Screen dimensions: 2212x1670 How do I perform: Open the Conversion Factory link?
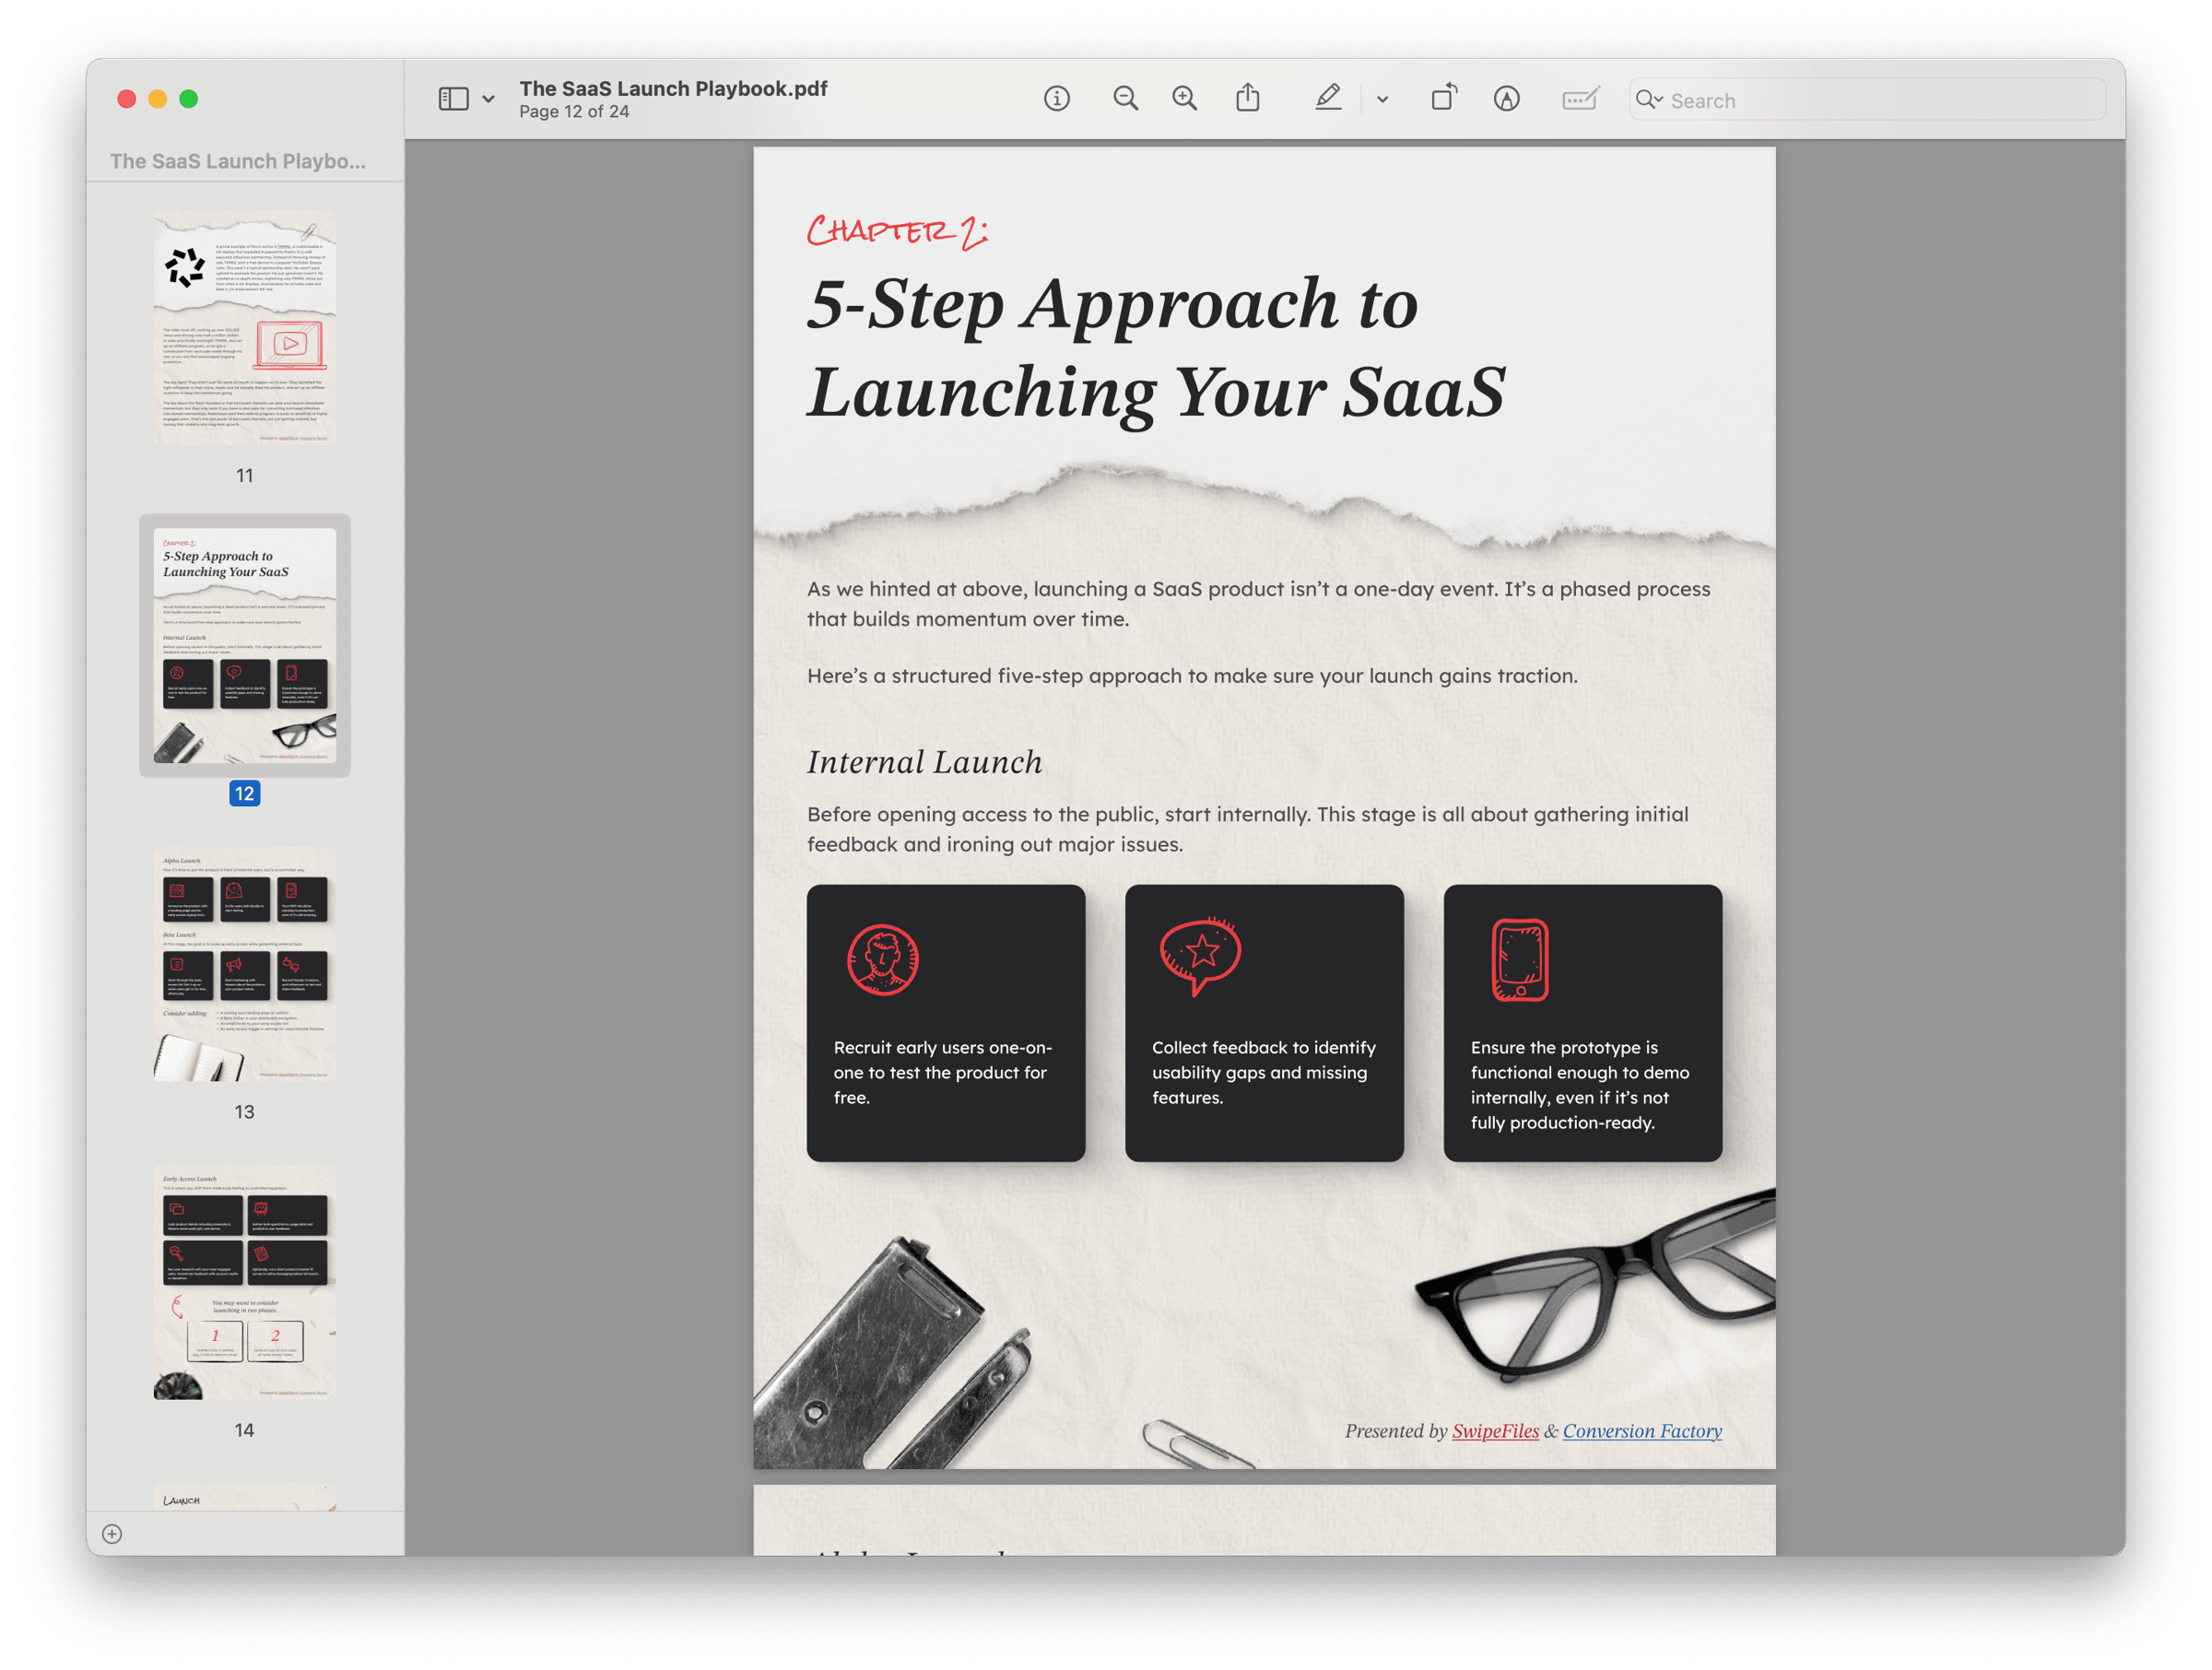(x=1642, y=1431)
